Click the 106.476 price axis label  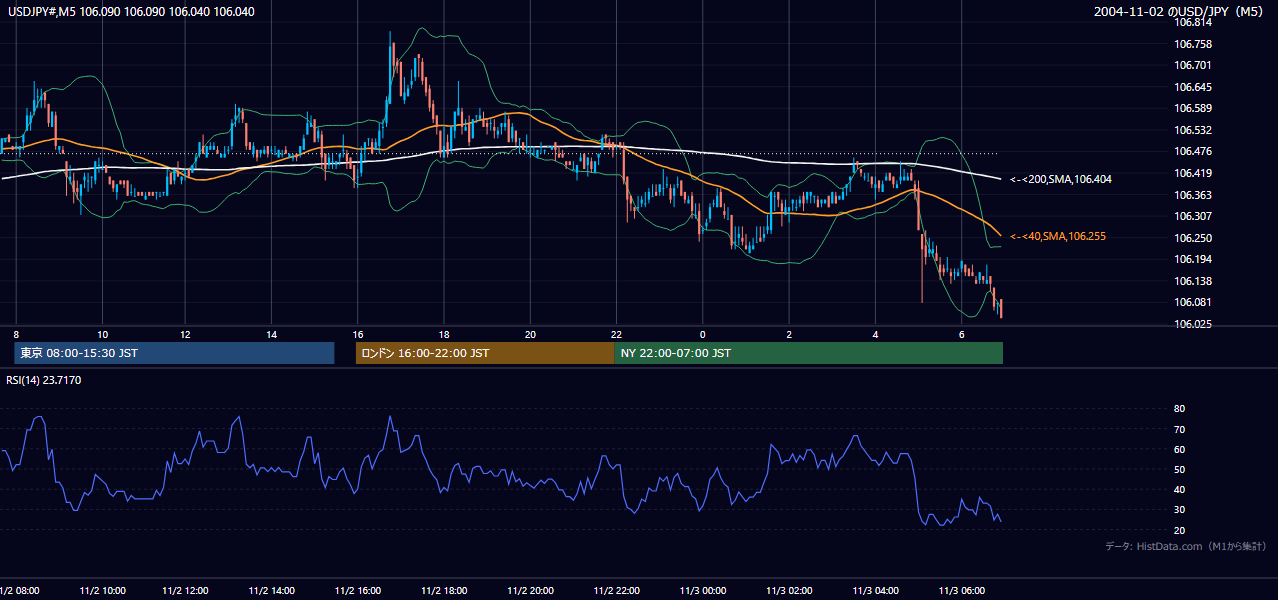pos(1193,151)
